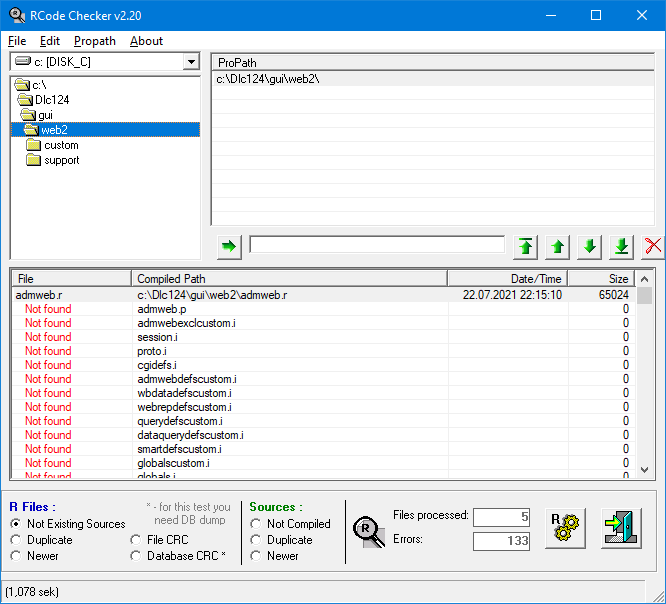Delete ProPath entry with red X
666x604 pixels.
(x=653, y=246)
